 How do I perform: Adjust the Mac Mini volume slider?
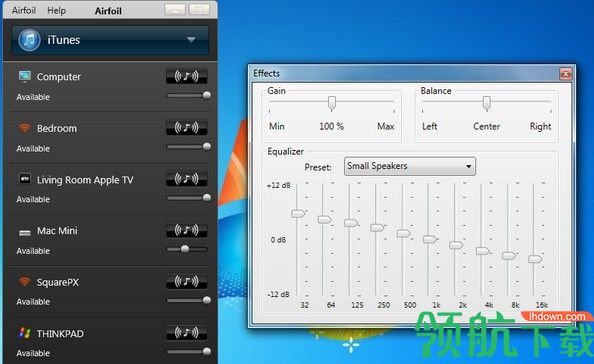click(x=188, y=249)
